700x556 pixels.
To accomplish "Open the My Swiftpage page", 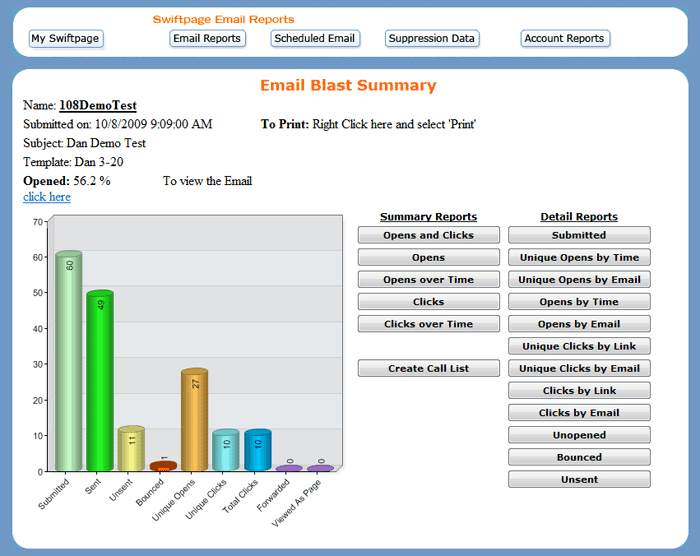I will [66, 38].
